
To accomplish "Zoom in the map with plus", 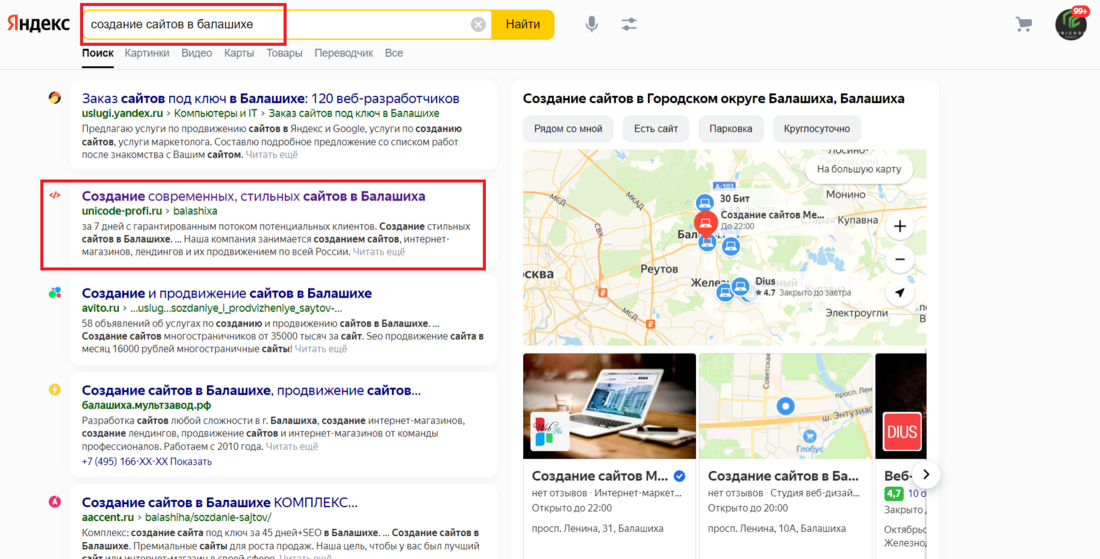I will (x=899, y=227).
